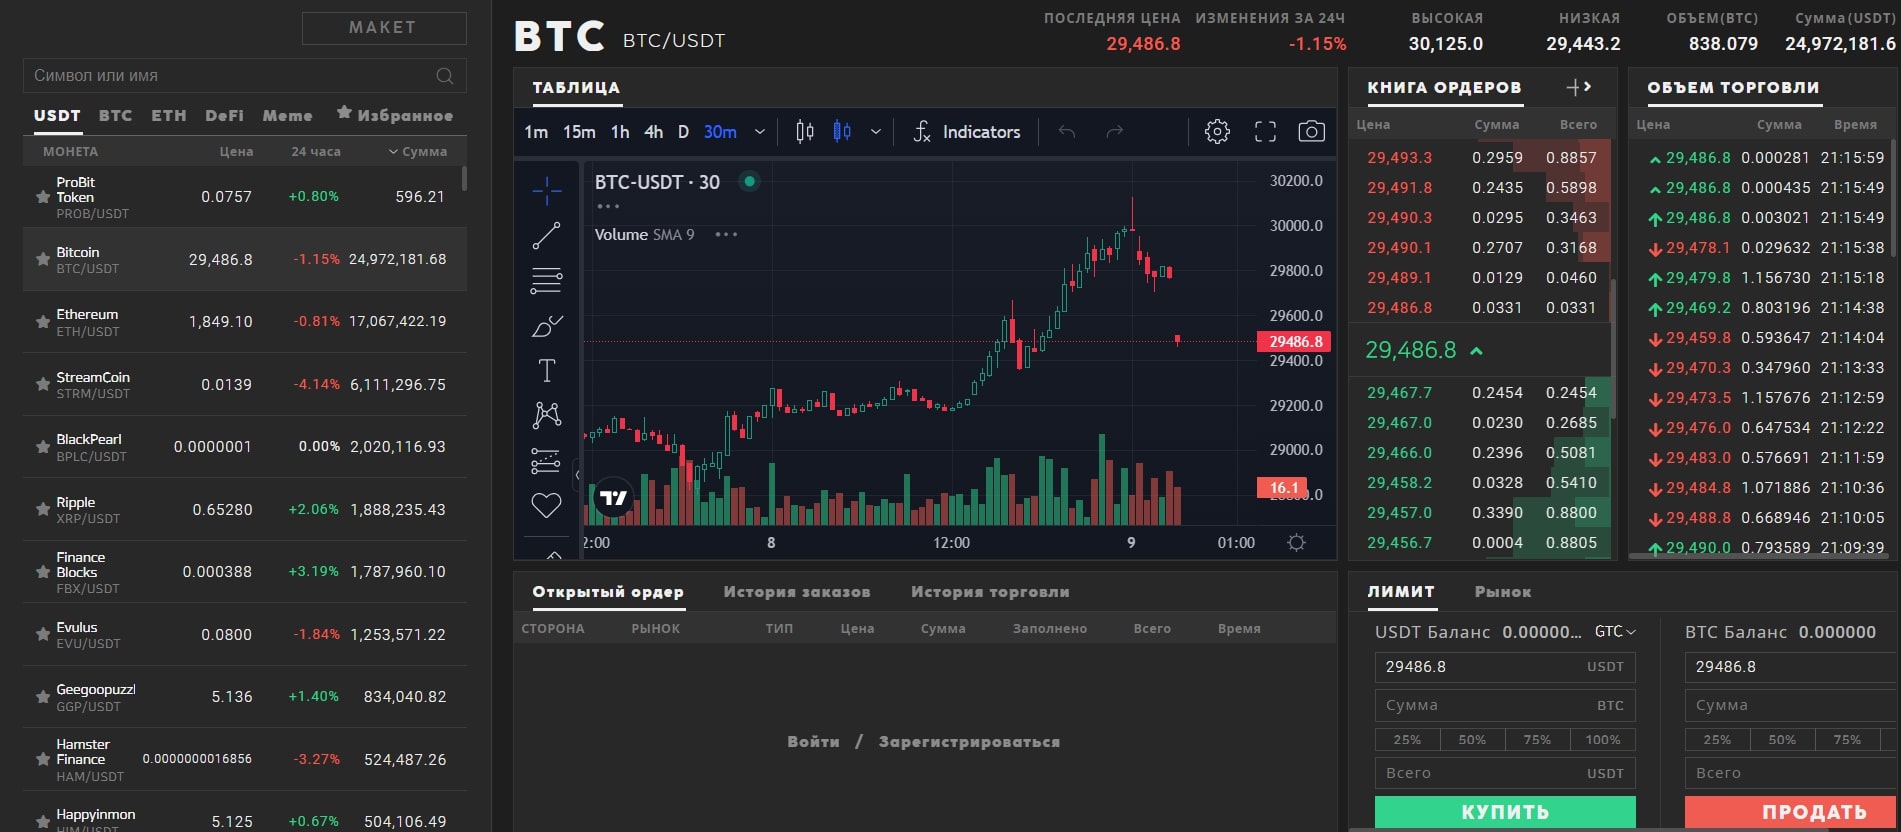1901x832 pixels.
Task: Switch to the BTC market tab
Action: pyautogui.click(x=115, y=116)
